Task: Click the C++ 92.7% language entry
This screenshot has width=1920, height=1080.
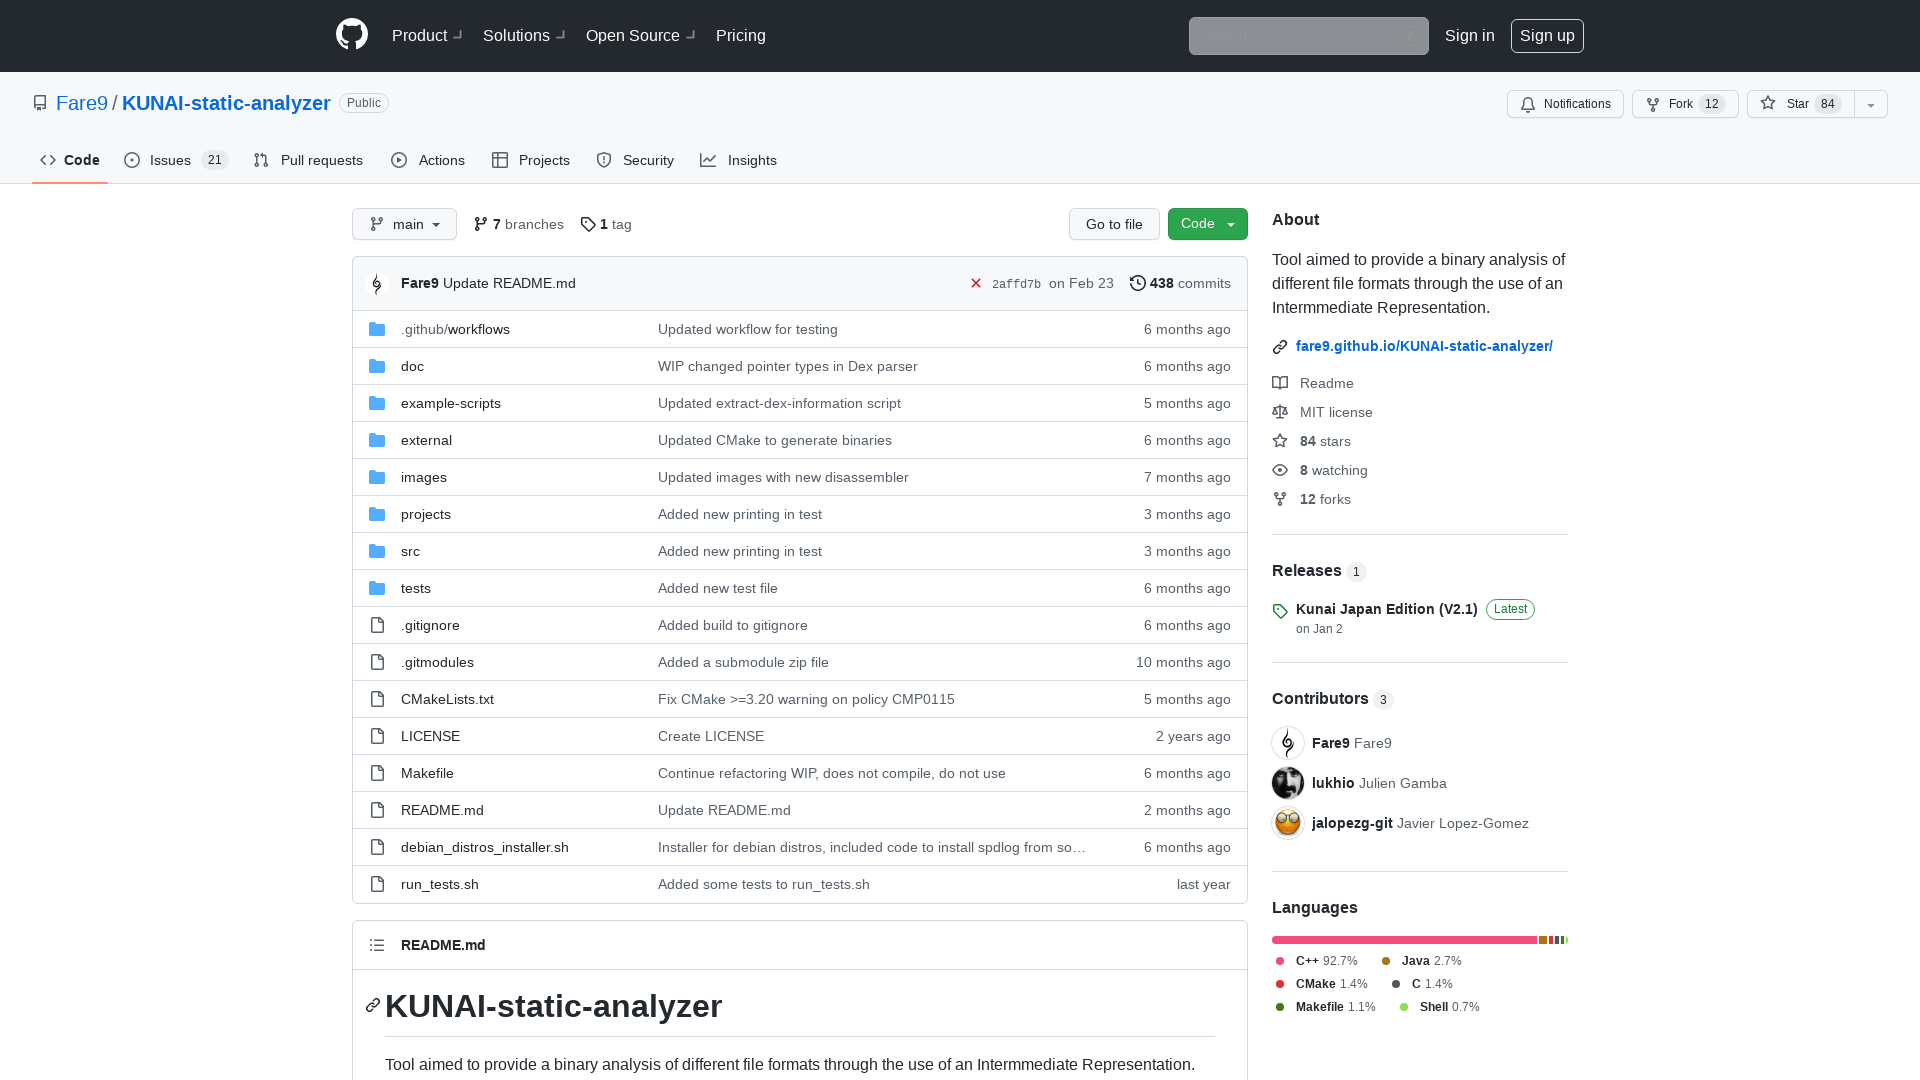Action: [x=1317, y=961]
